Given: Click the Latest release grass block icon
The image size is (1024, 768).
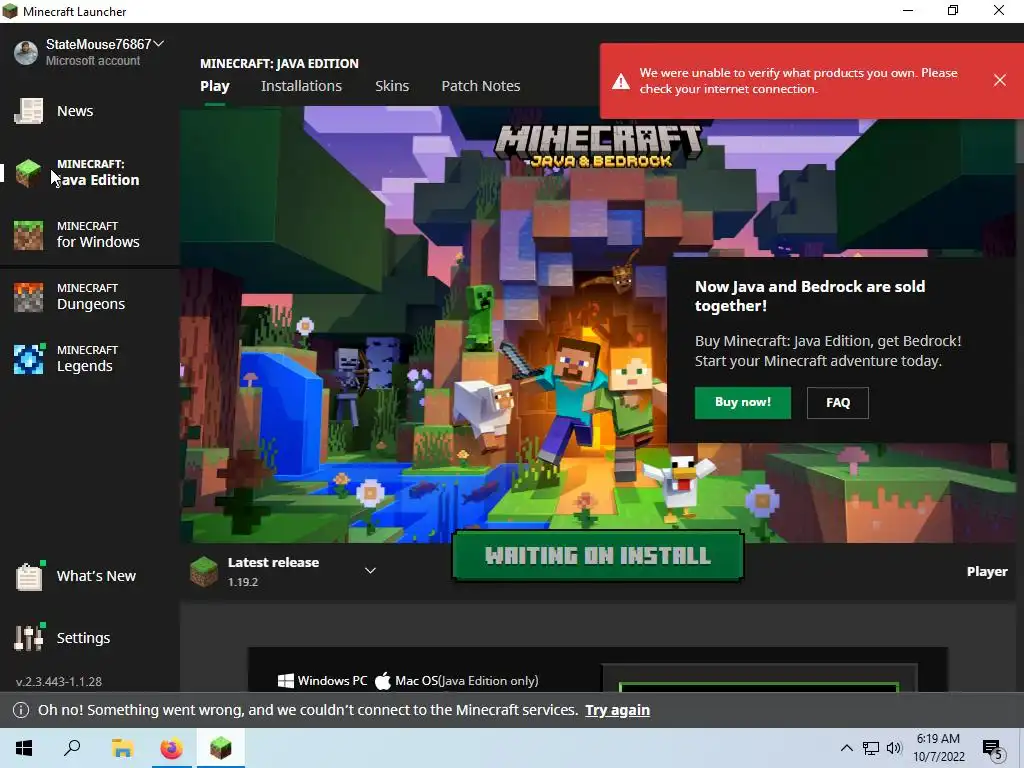Looking at the screenshot, I should (x=204, y=571).
